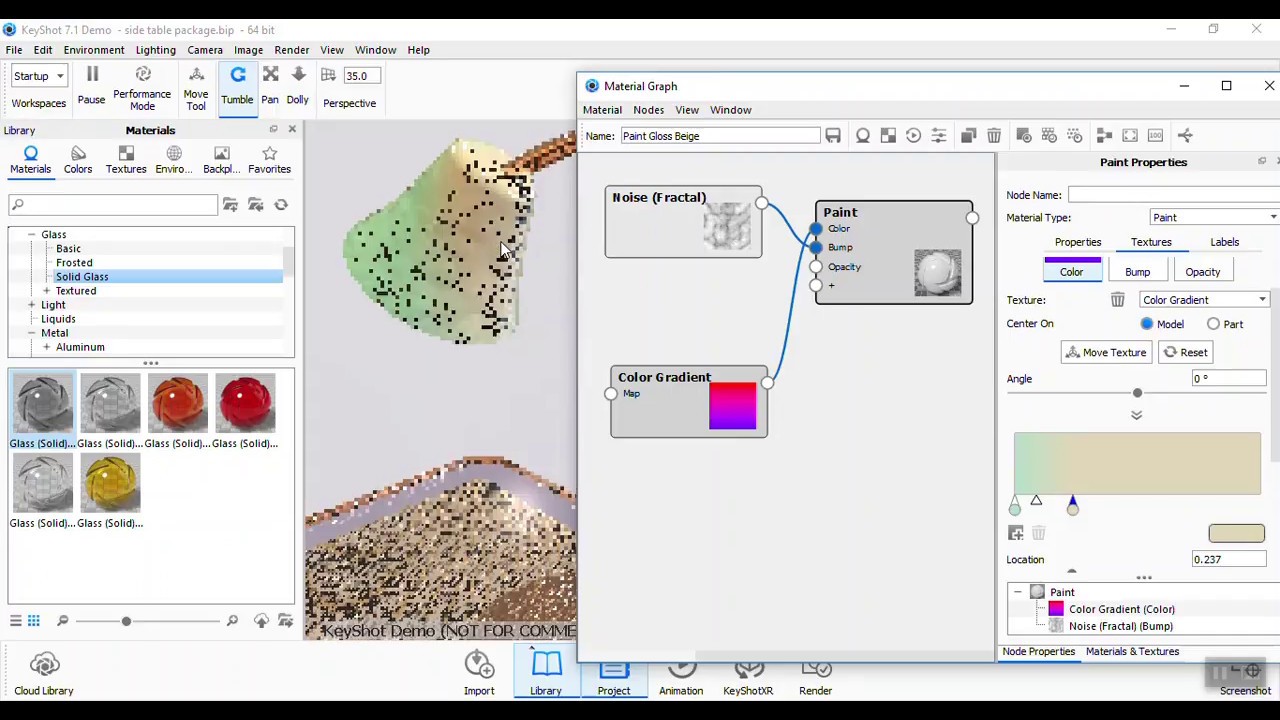Click the Node Name input field
1280x720 pixels.
tap(1174, 195)
